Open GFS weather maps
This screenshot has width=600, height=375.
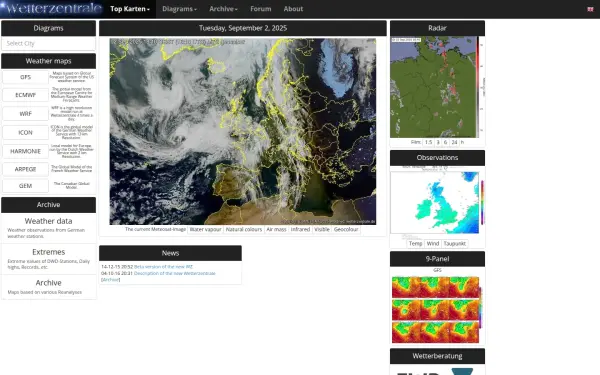pyautogui.click(x=26, y=77)
